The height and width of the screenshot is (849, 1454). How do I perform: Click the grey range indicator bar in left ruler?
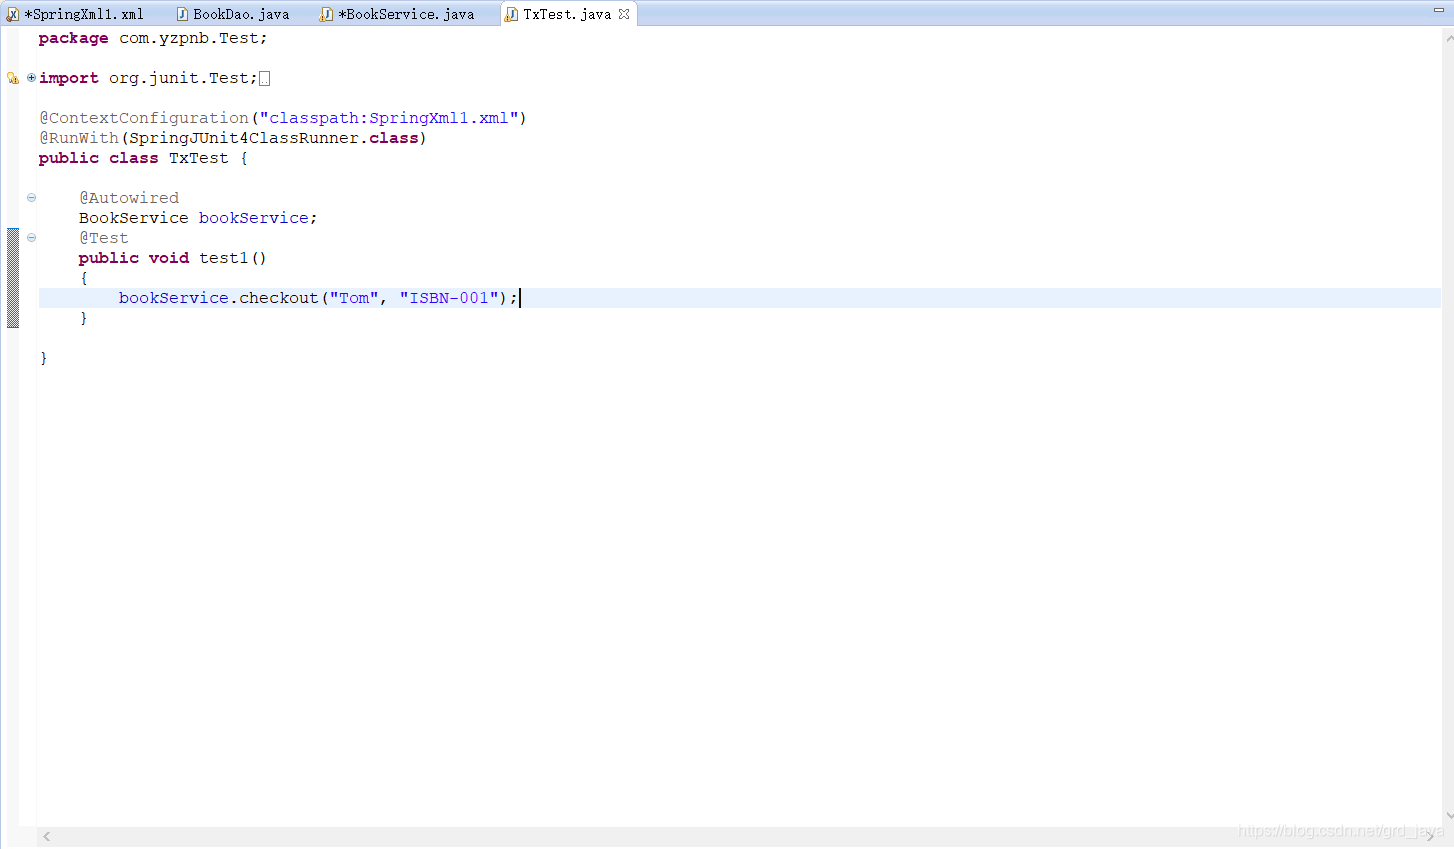click(x=13, y=278)
